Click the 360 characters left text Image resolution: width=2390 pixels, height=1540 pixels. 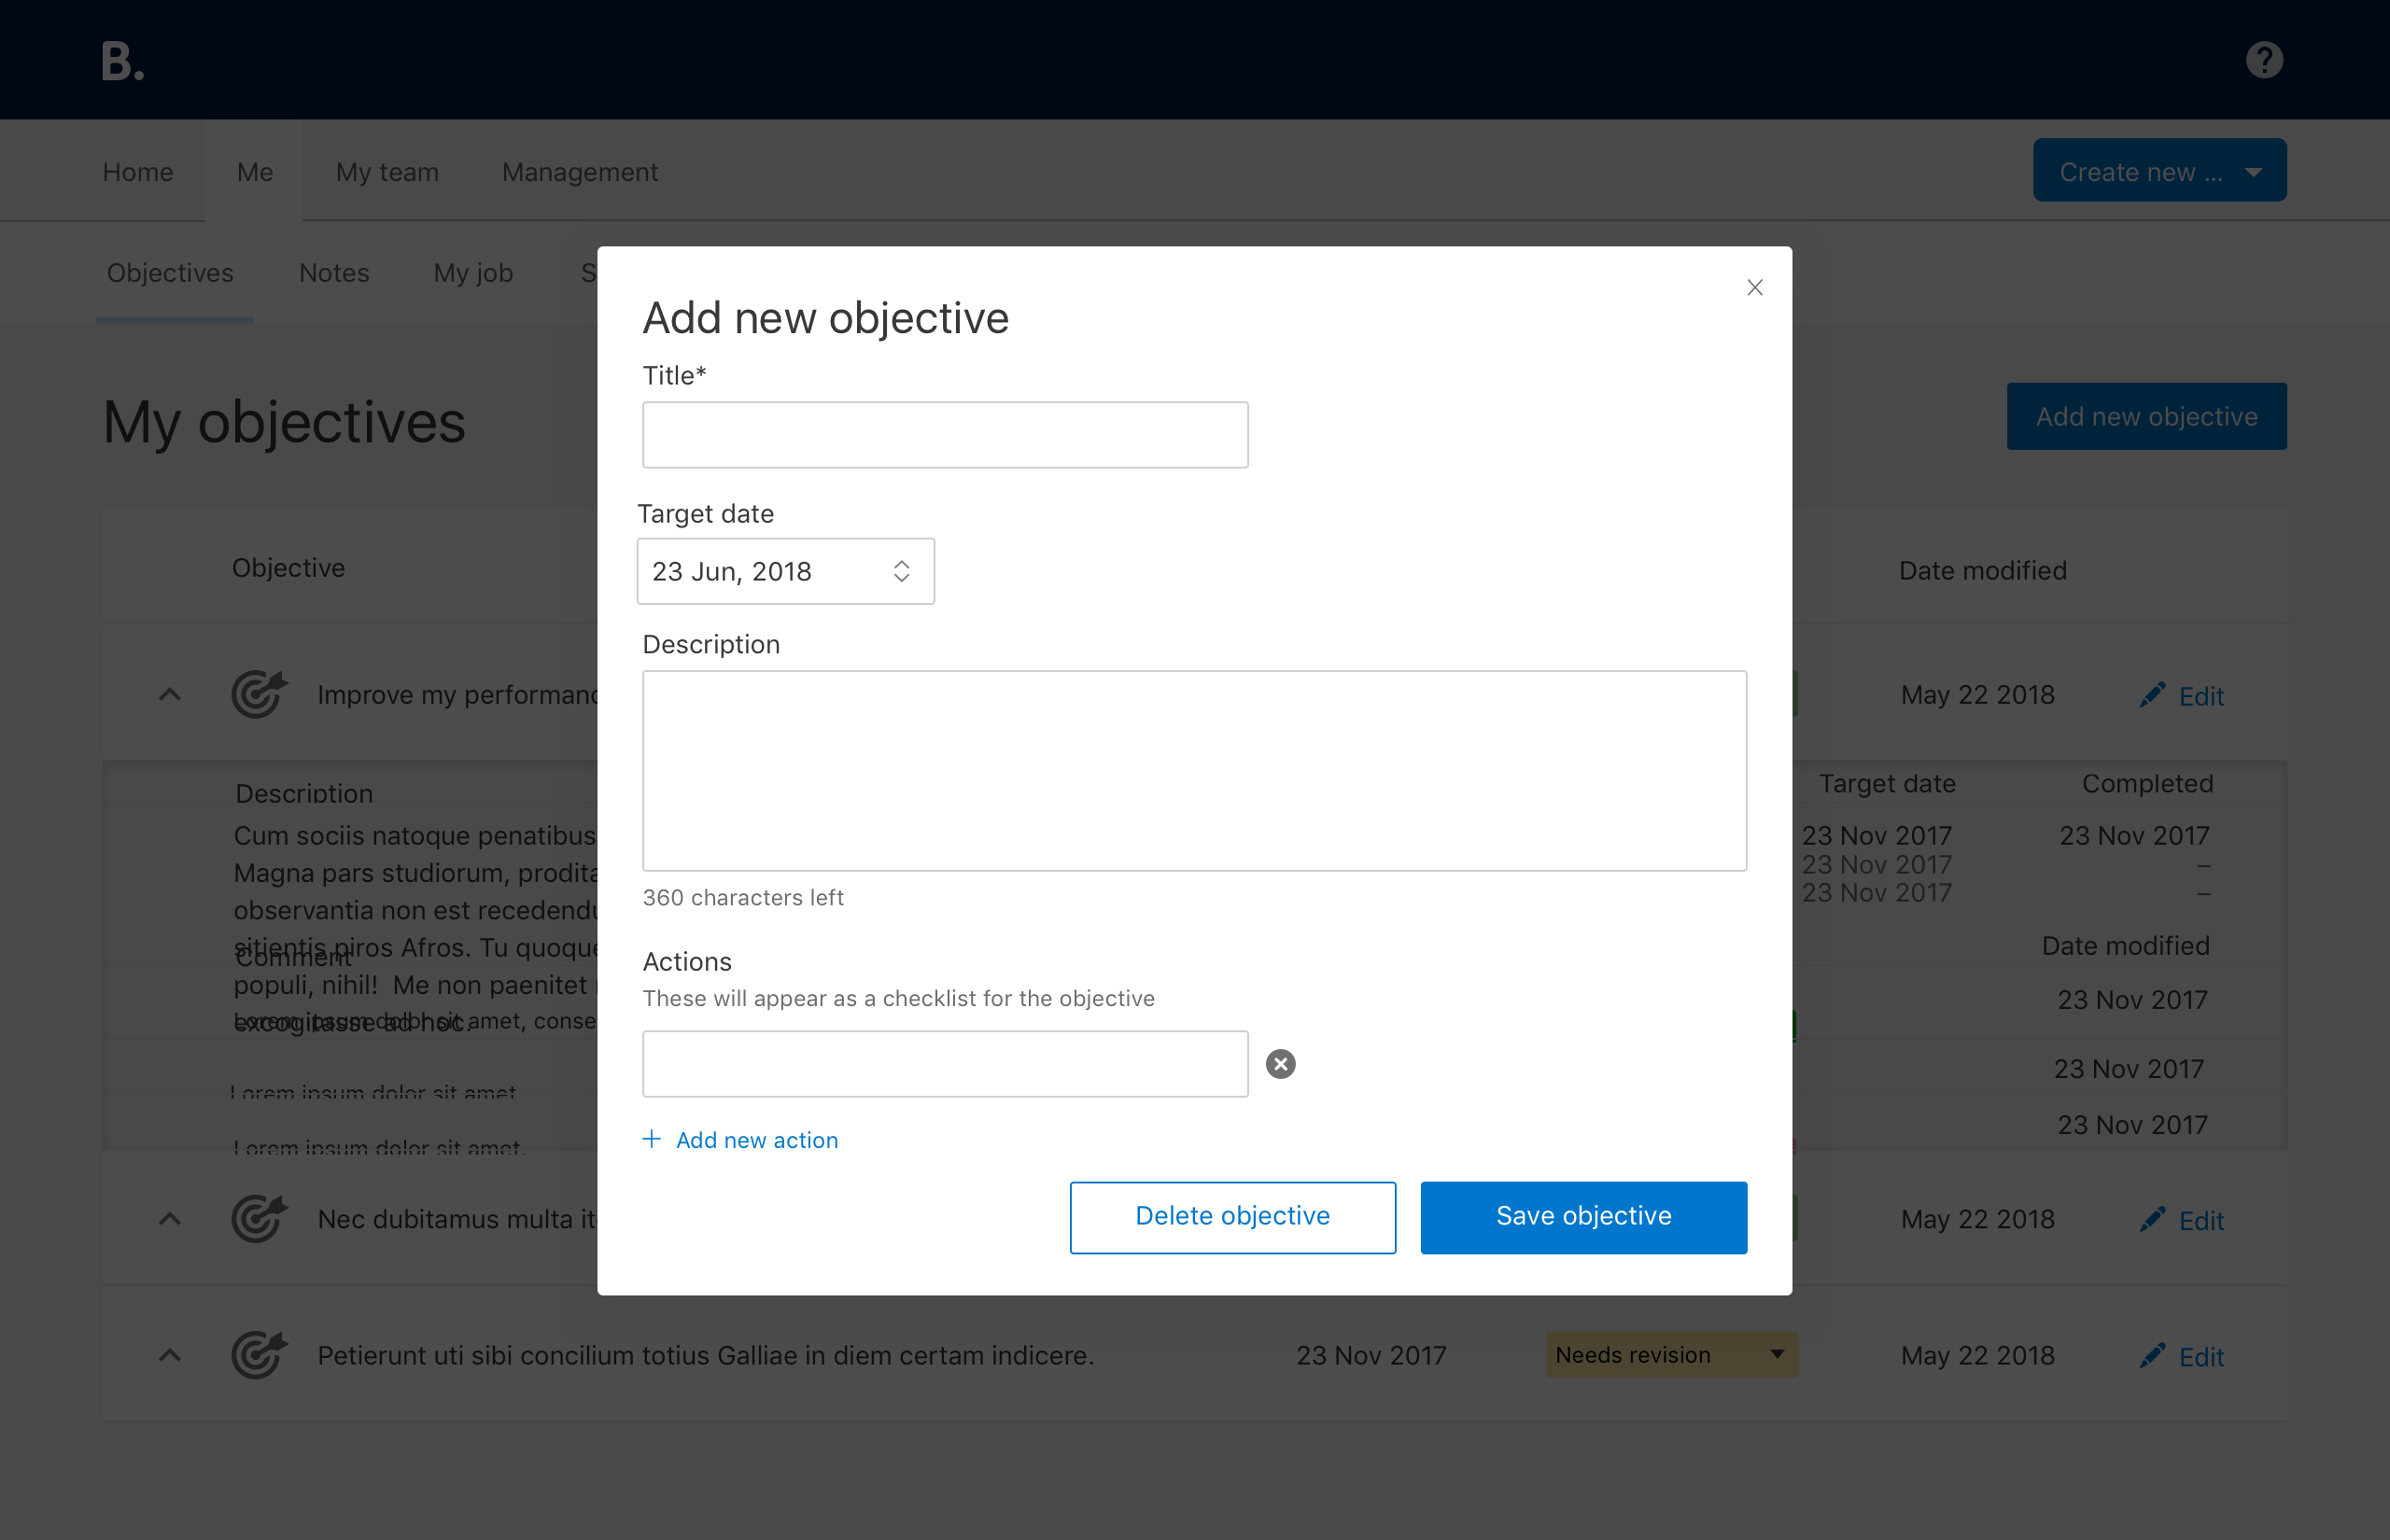click(x=743, y=897)
